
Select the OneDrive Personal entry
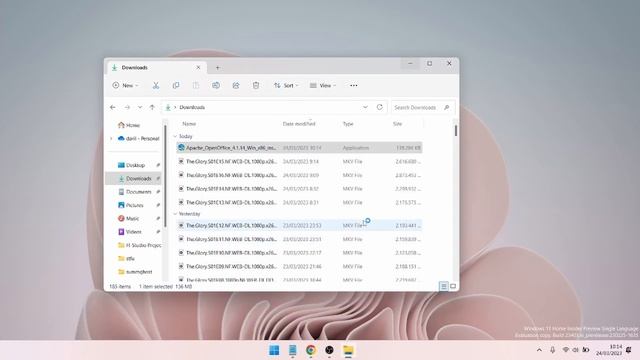pos(138,139)
